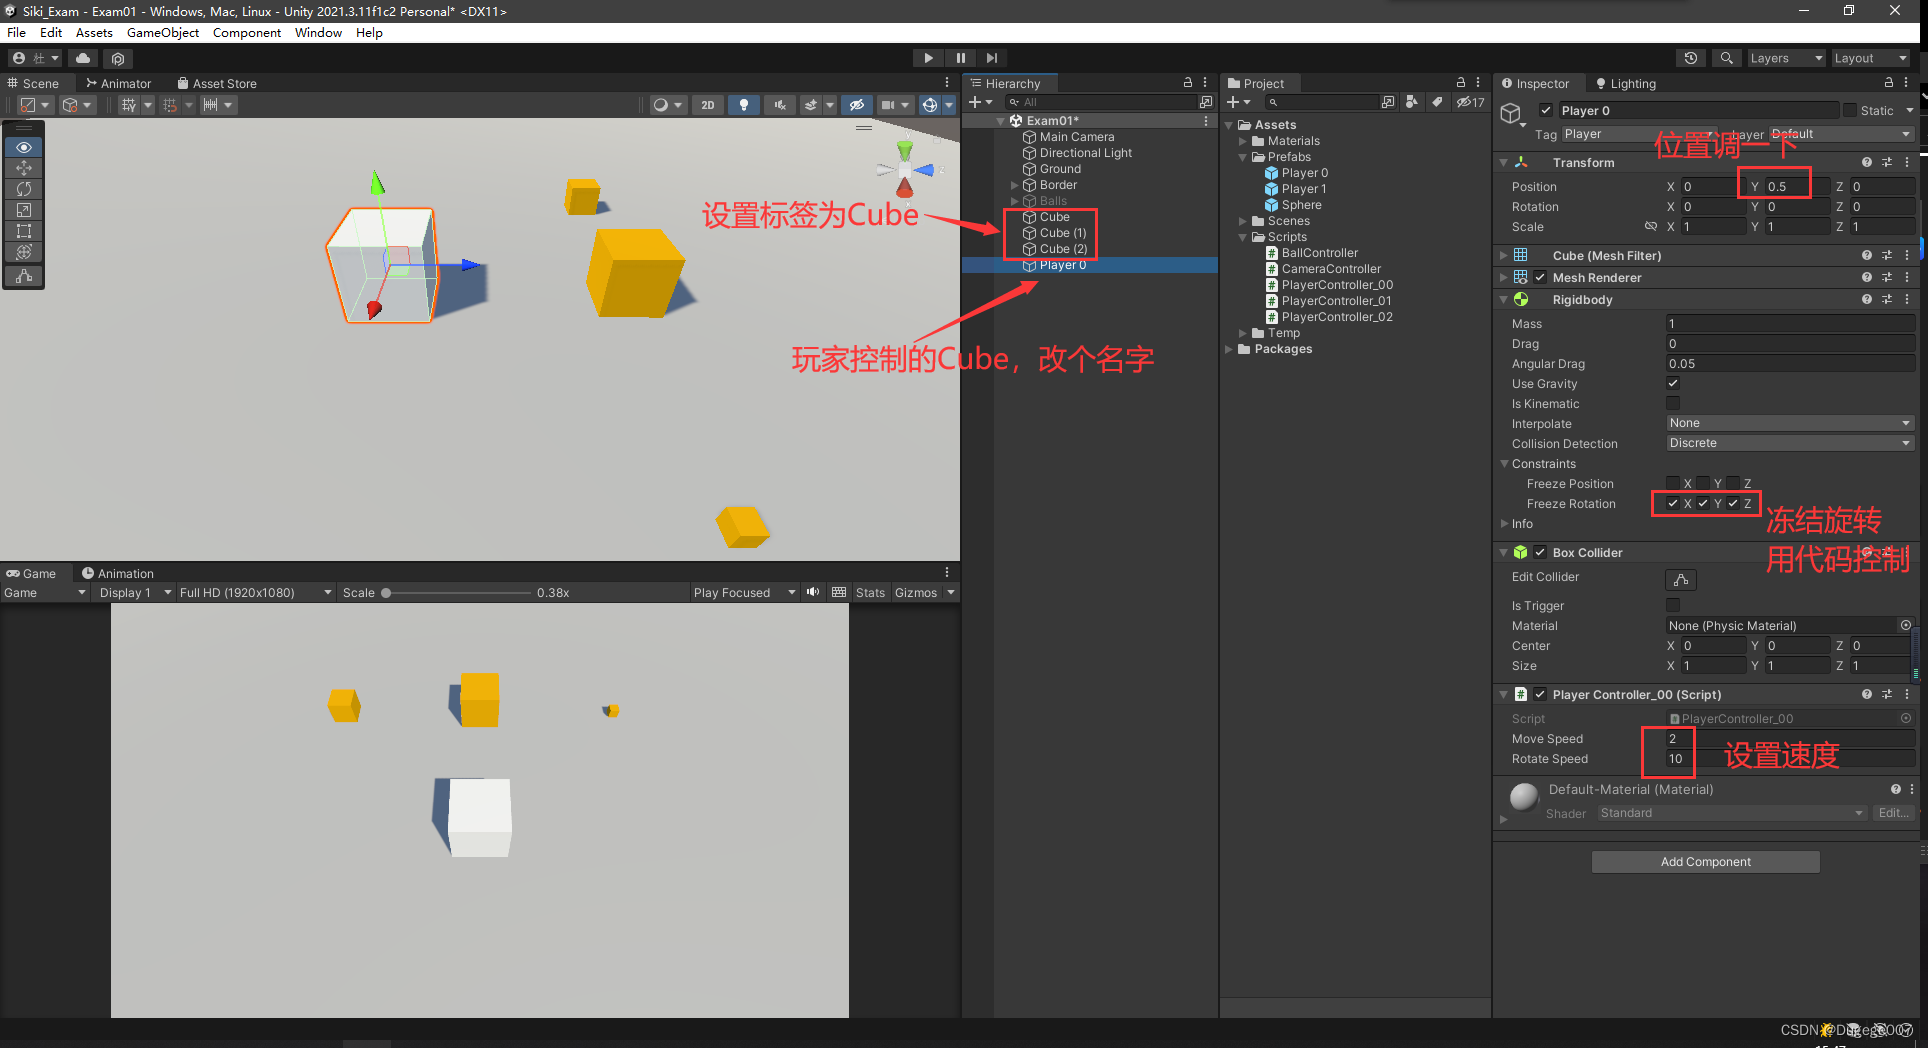Open Interpolate dropdown set to None
Viewport: 1928px width, 1048px height.
click(1789, 423)
